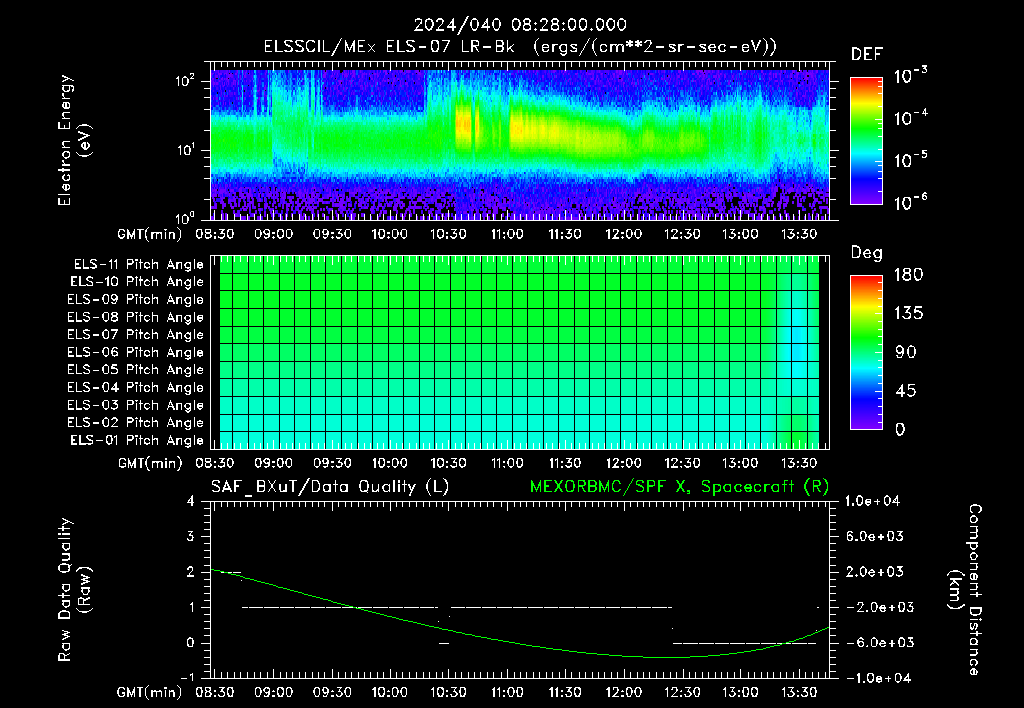The width and height of the screenshot is (1024, 708).
Task: Select the ELS-08 Pitch Angle row label
Action: point(135,317)
